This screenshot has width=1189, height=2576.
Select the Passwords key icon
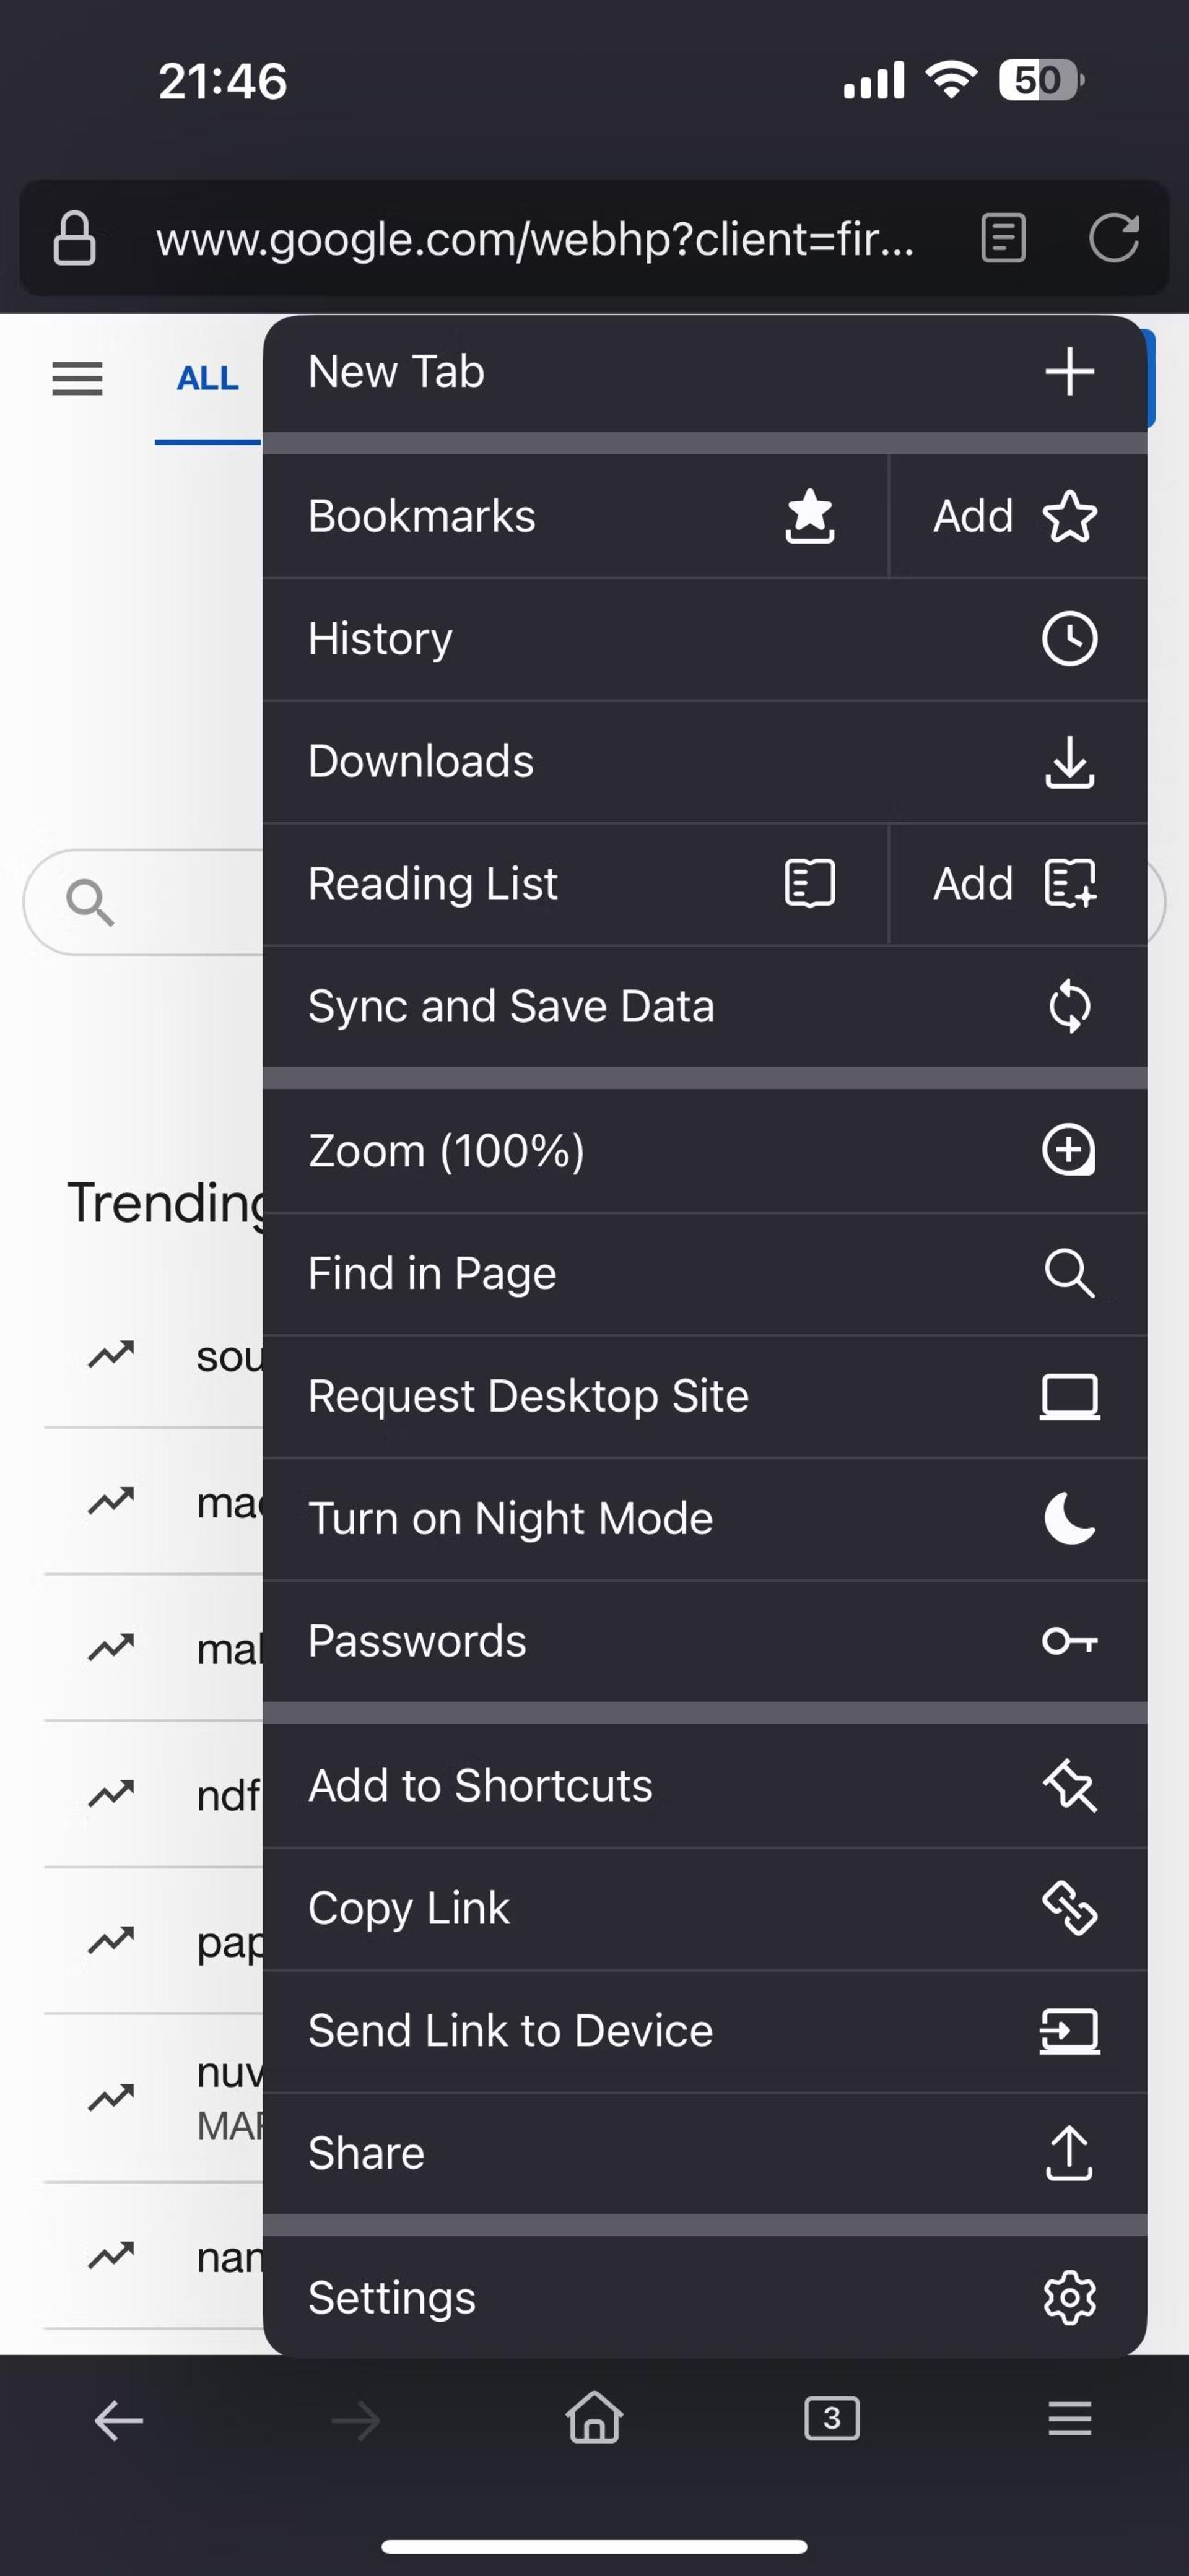[x=1069, y=1639]
